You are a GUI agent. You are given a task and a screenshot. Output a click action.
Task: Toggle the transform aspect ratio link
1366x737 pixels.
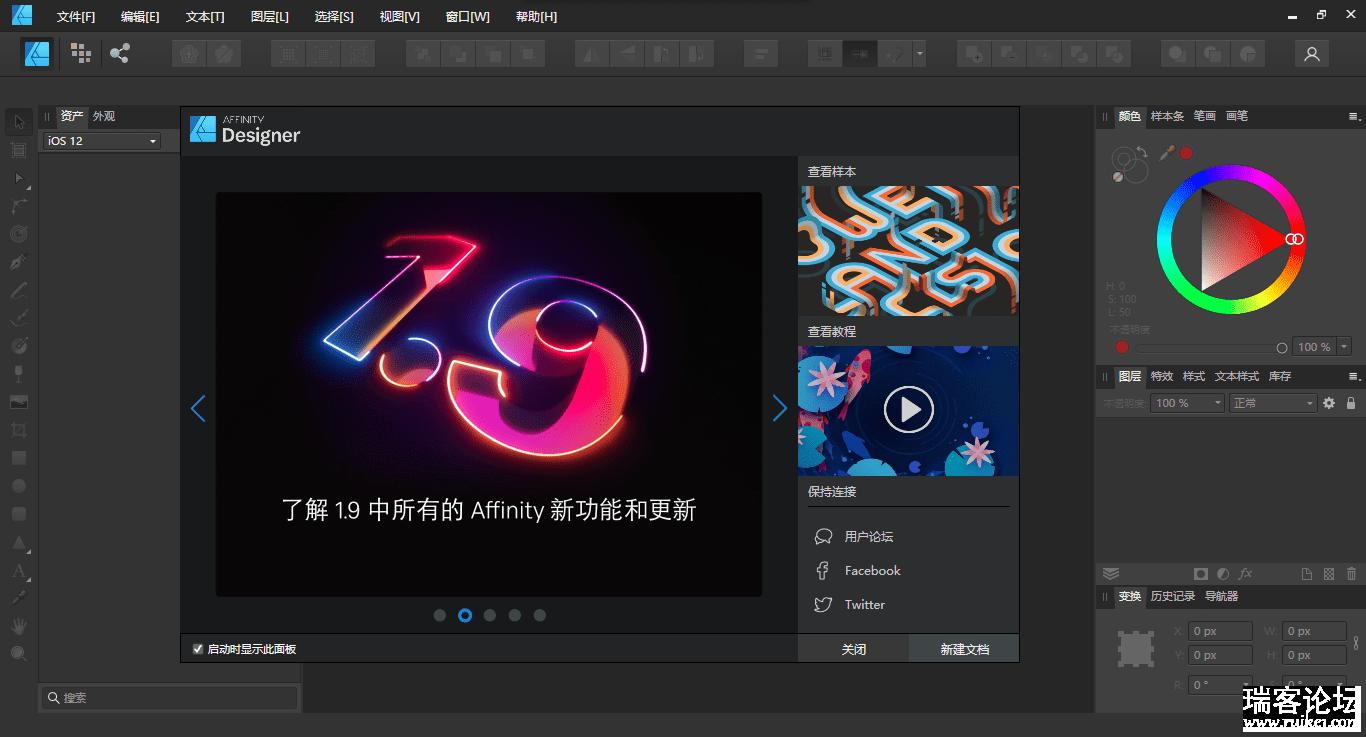pyautogui.click(x=1356, y=643)
